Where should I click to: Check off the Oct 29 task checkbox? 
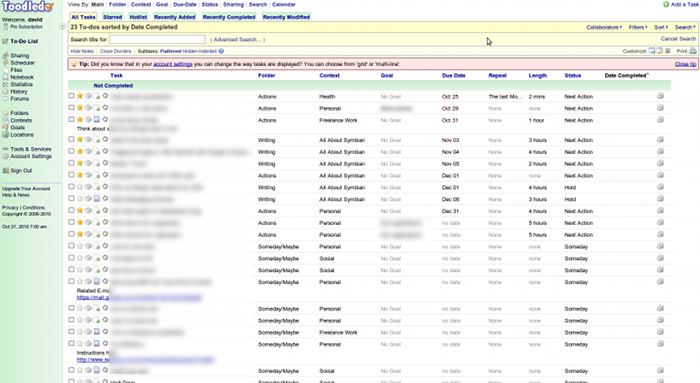tap(71, 108)
